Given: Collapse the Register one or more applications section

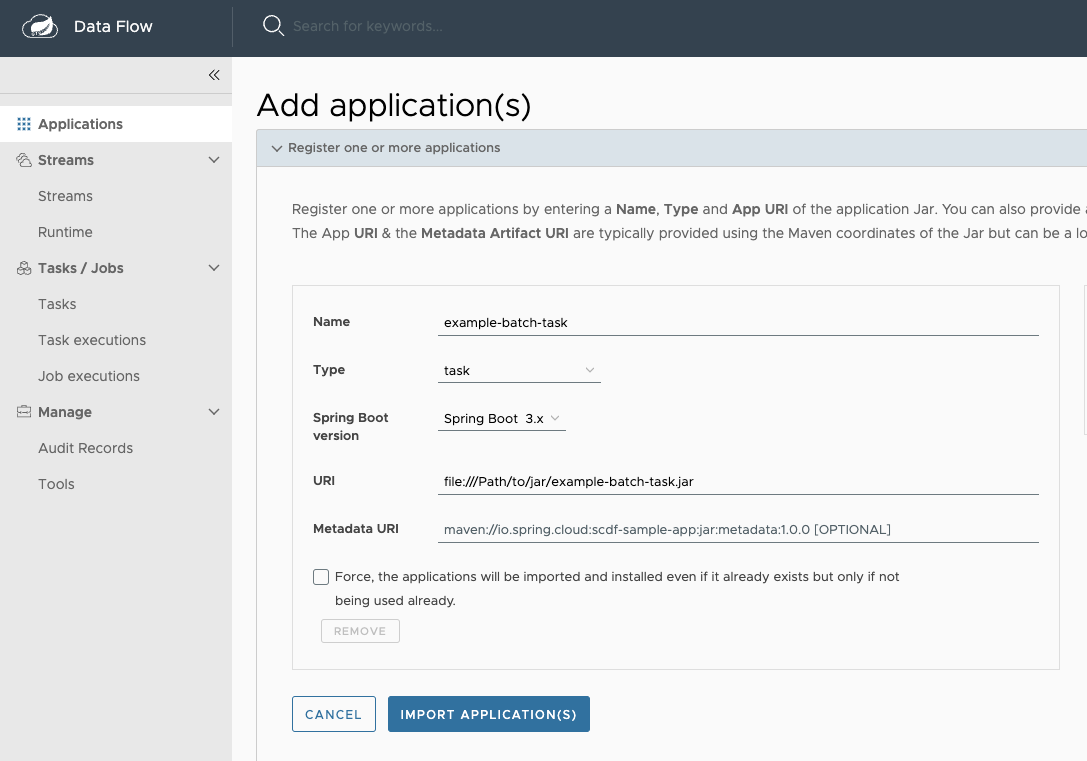Looking at the screenshot, I should click(277, 148).
